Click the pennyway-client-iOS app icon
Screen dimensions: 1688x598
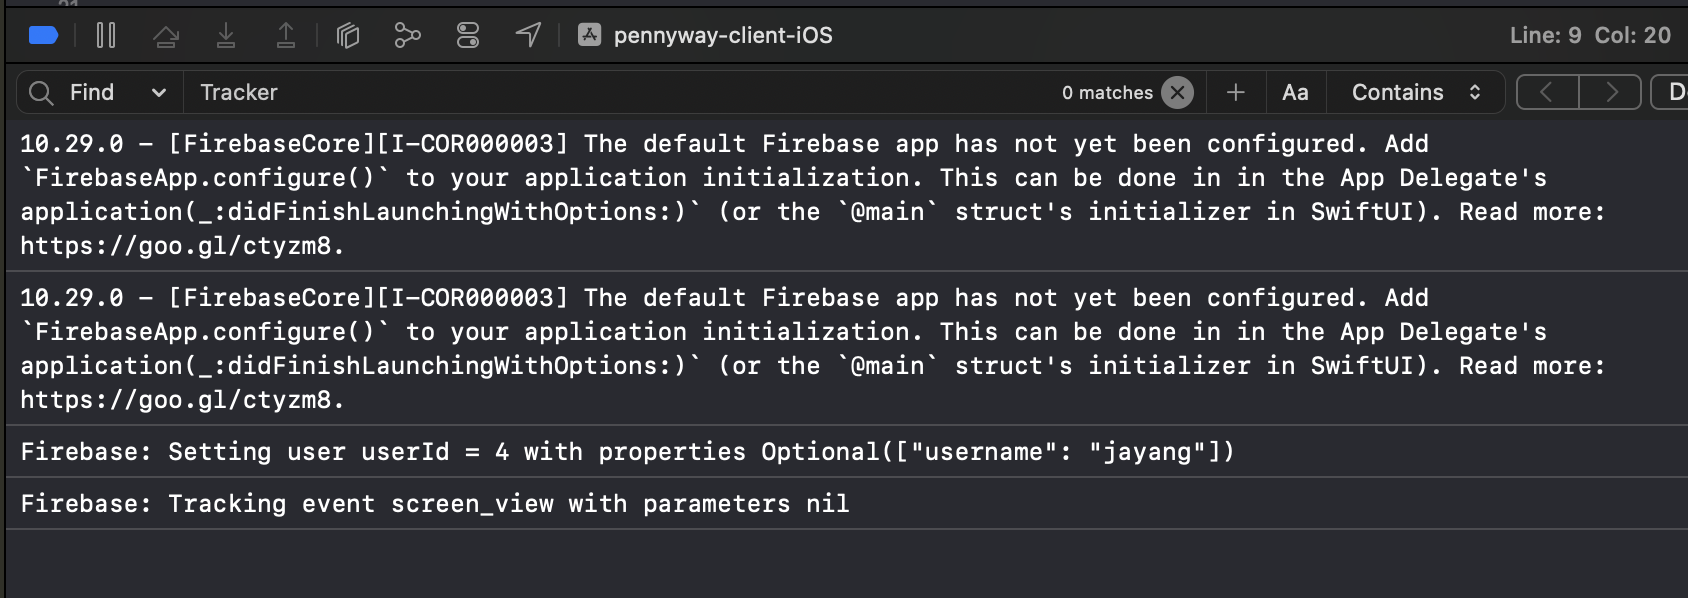pyautogui.click(x=590, y=35)
